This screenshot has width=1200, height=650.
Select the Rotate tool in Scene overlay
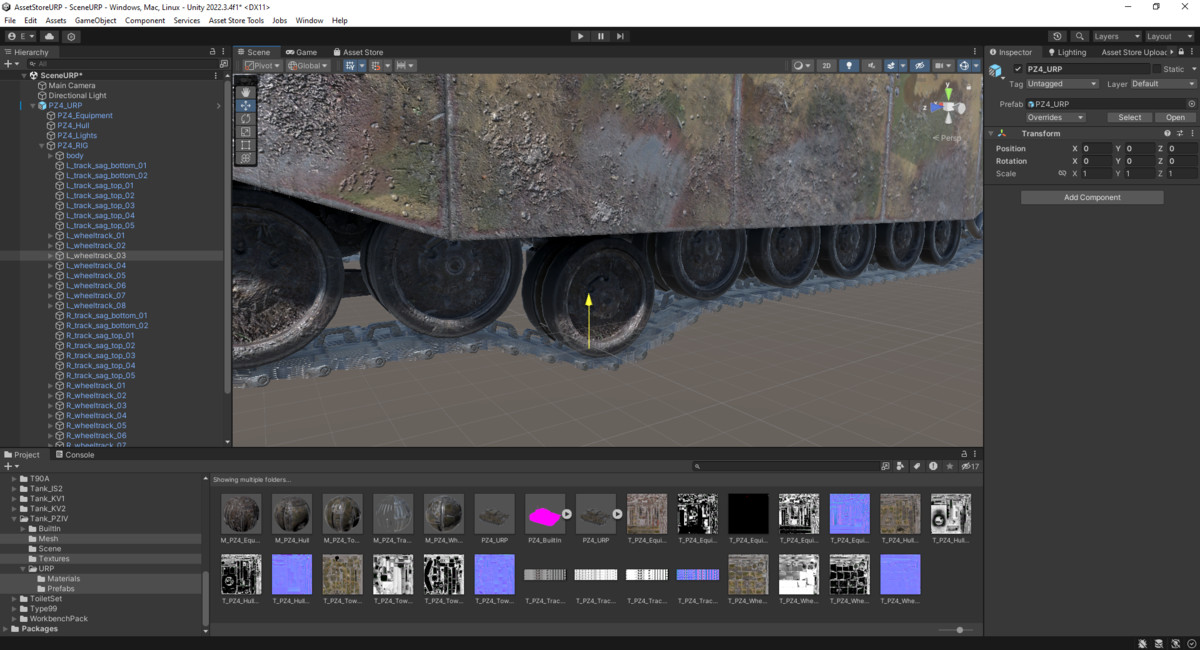pos(246,118)
